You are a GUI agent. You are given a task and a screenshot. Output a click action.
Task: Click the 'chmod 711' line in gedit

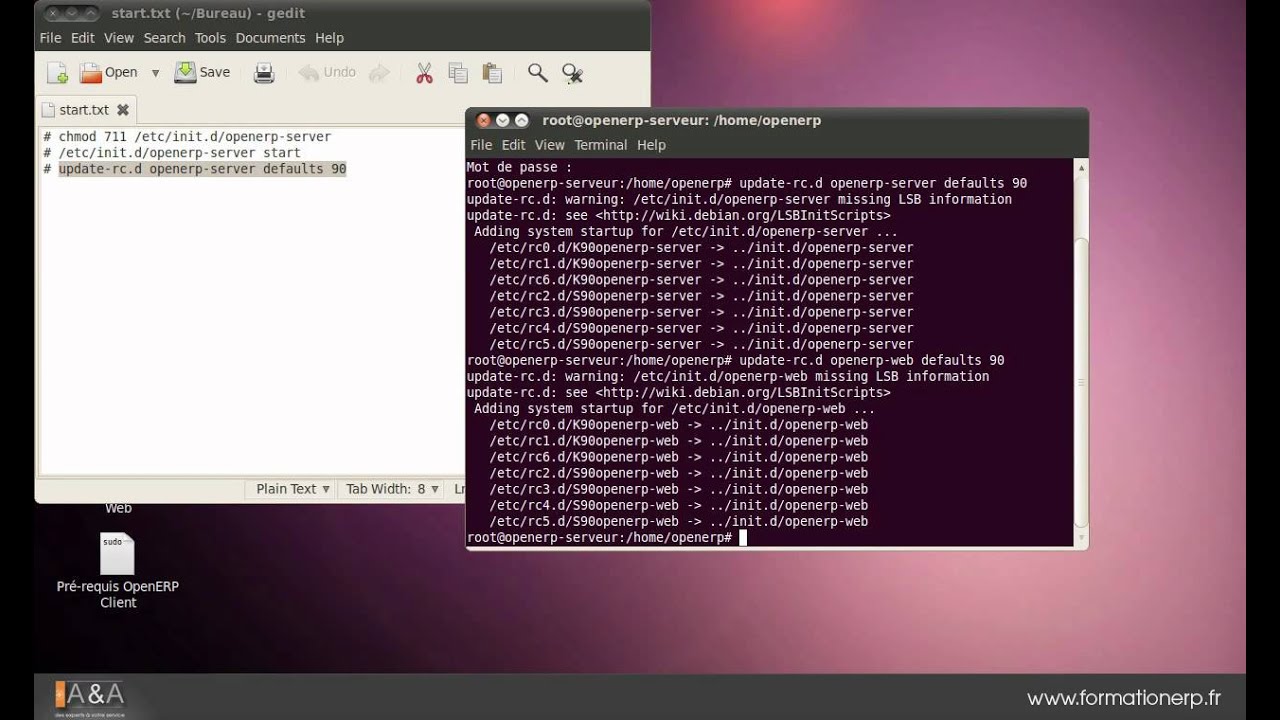point(186,136)
